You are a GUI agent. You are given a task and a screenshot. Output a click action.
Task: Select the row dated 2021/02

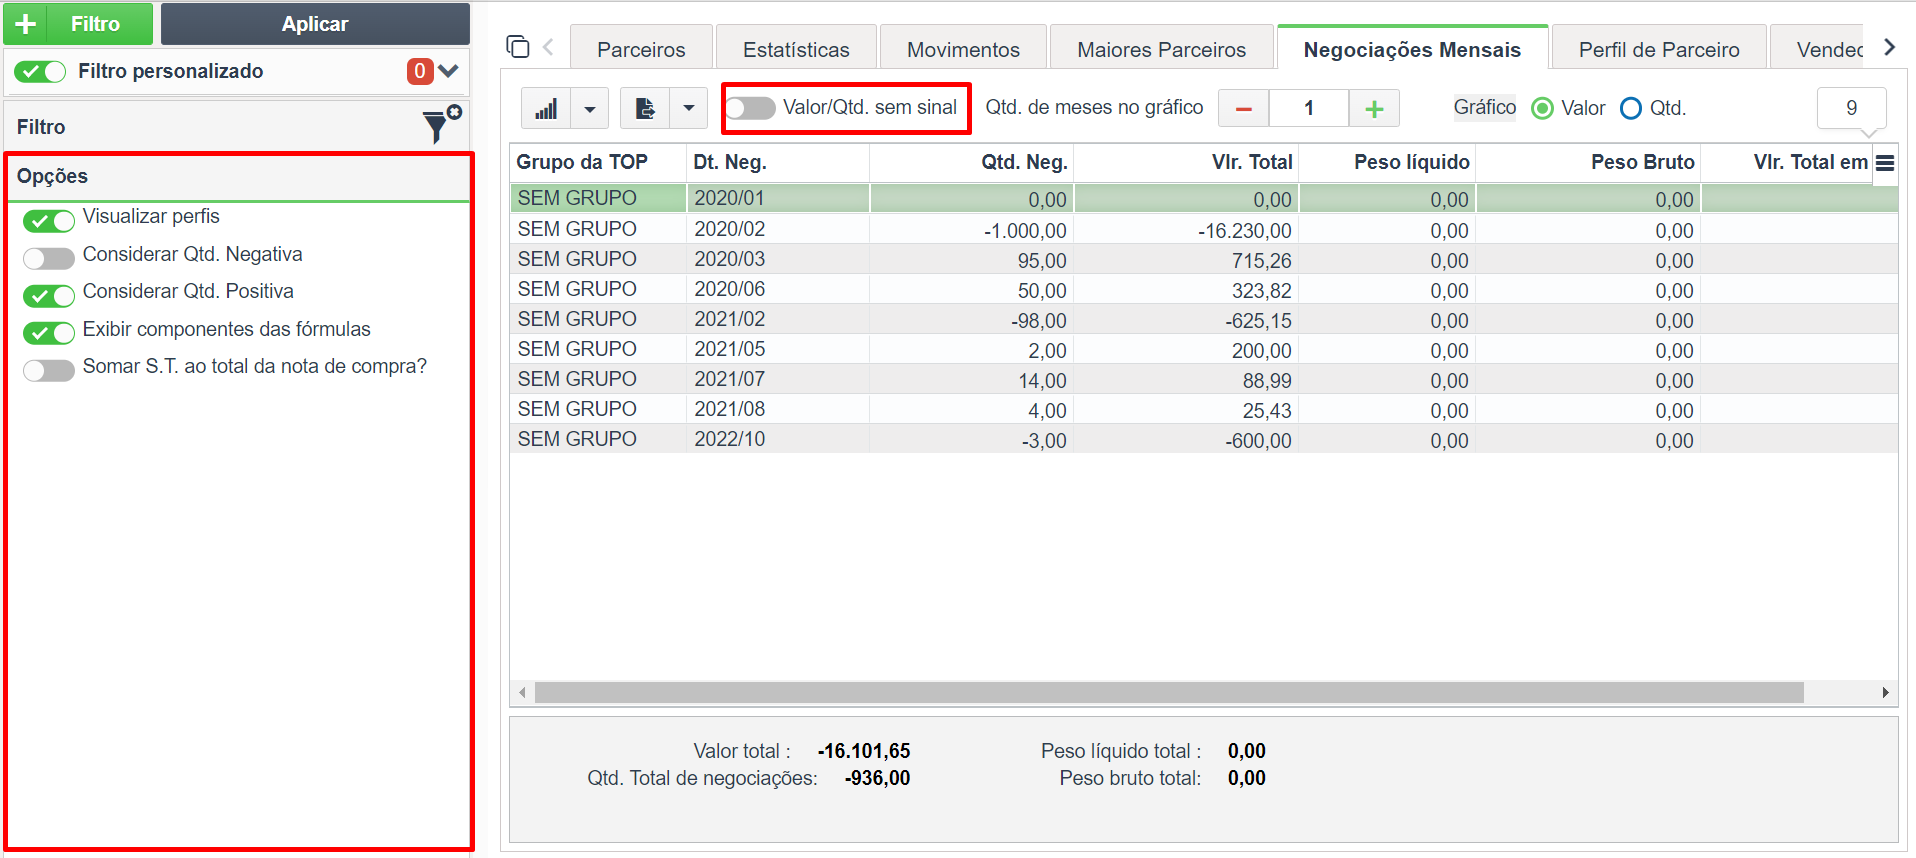pos(1203,319)
